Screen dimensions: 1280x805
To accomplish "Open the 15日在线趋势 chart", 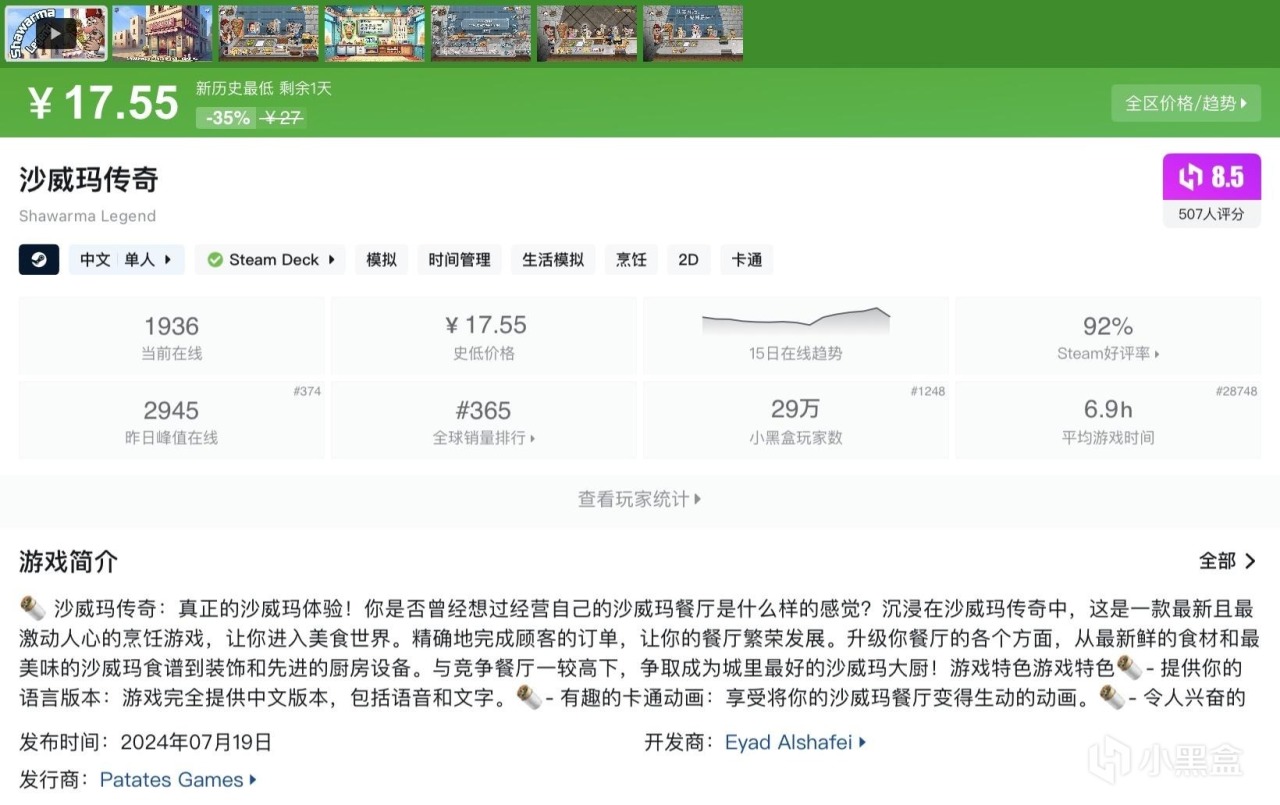I will 796,336.
